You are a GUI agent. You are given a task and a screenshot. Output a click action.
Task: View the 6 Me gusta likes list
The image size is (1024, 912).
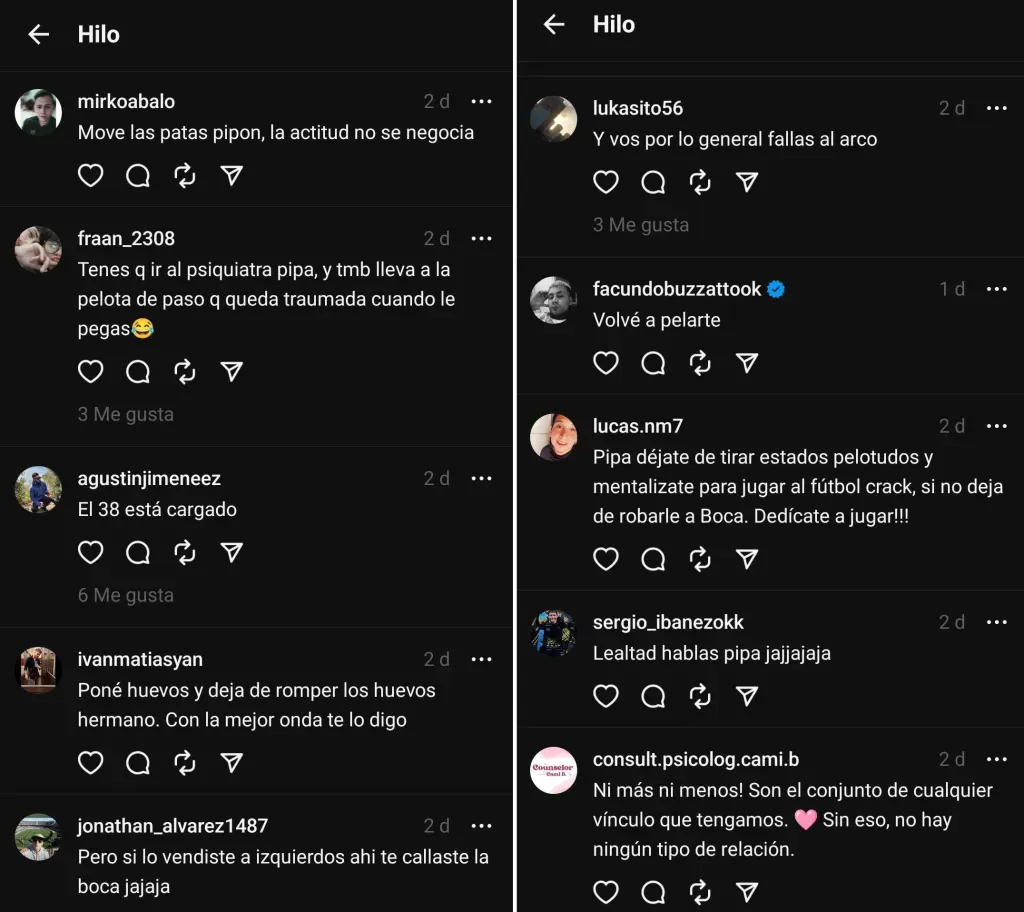[126, 595]
